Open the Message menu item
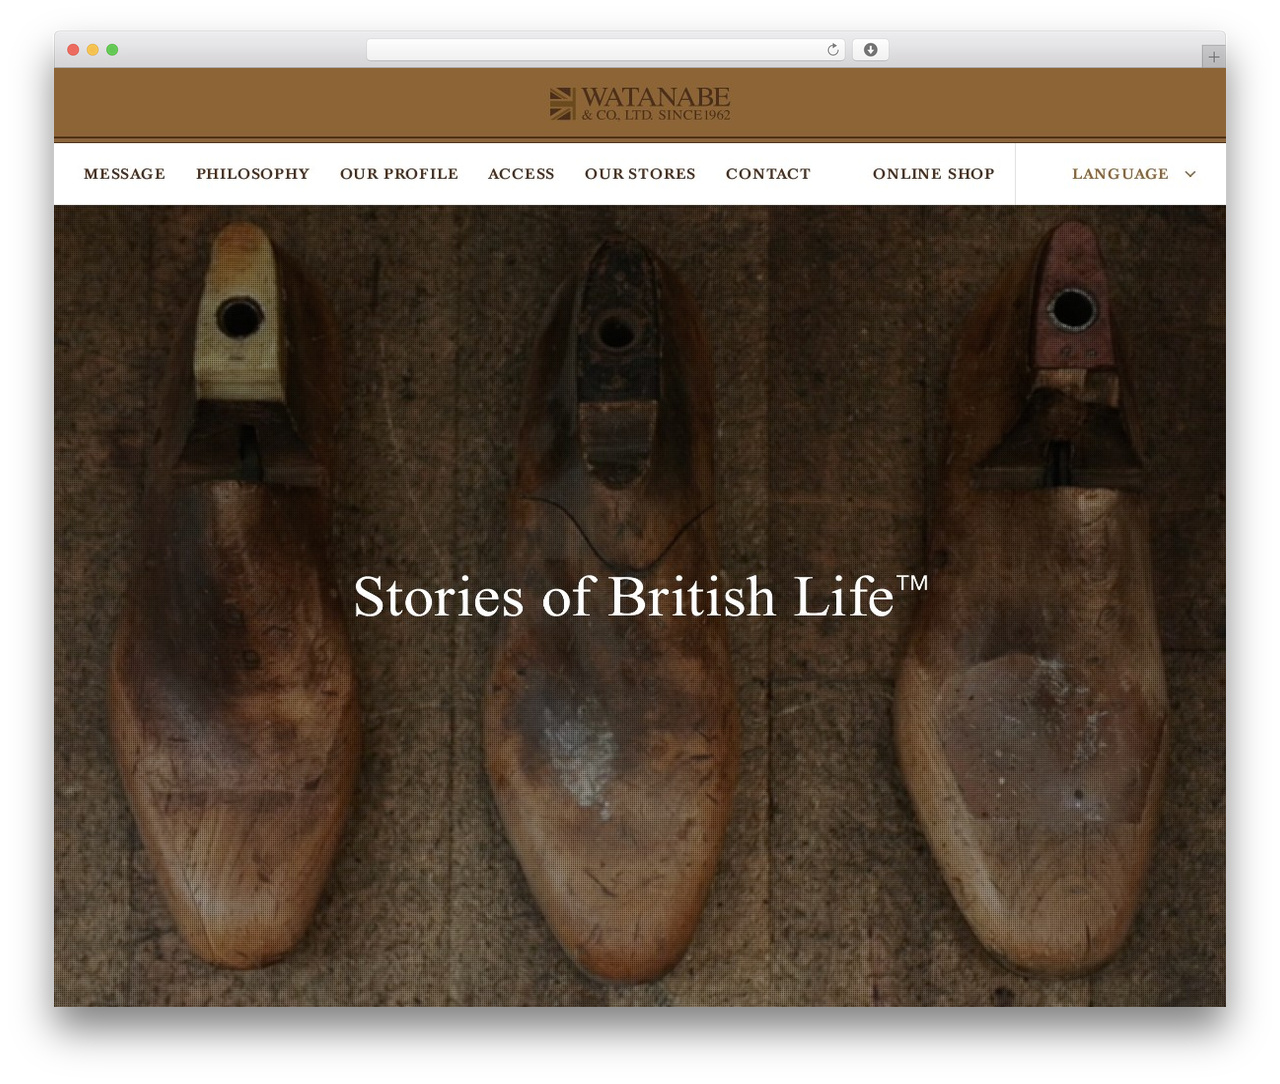This screenshot has width=1280, height=1084. (125, 174)
